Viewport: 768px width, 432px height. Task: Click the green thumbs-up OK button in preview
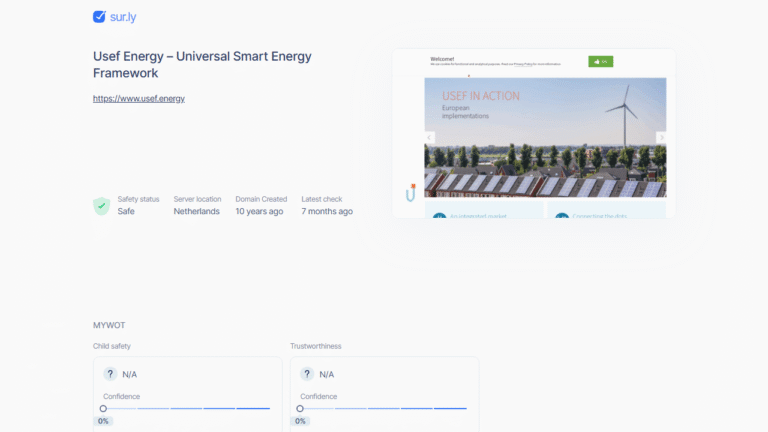point(600,62)
